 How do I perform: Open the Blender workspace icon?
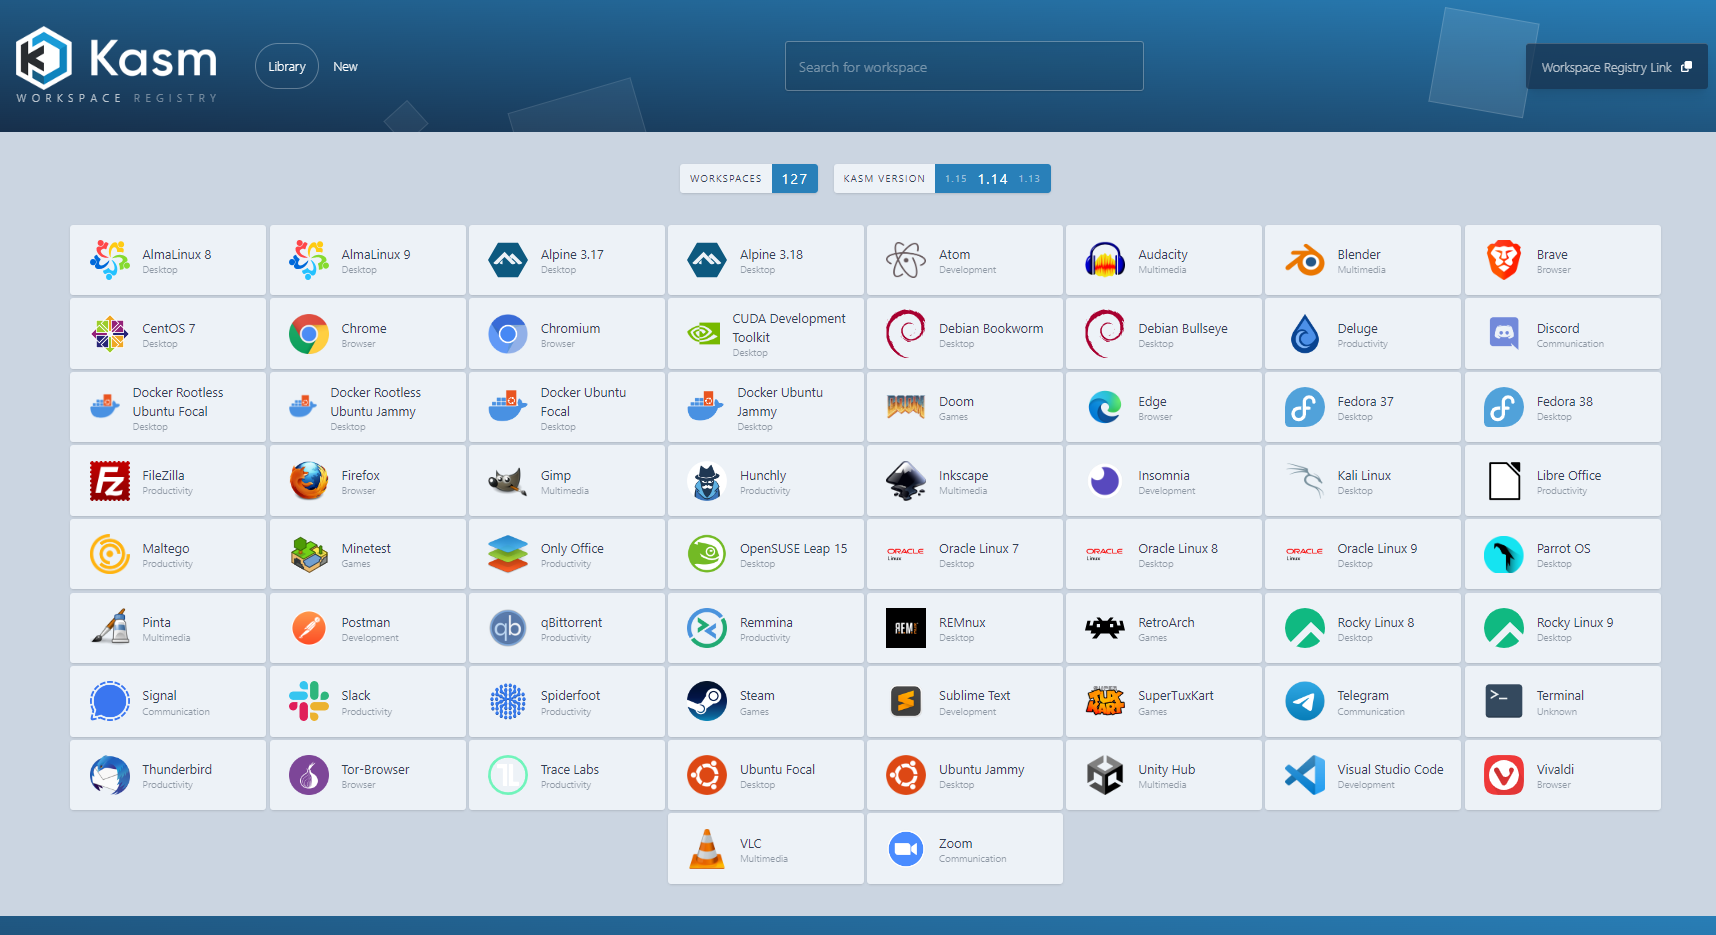pyautogui.click(x=1305, y=260)
